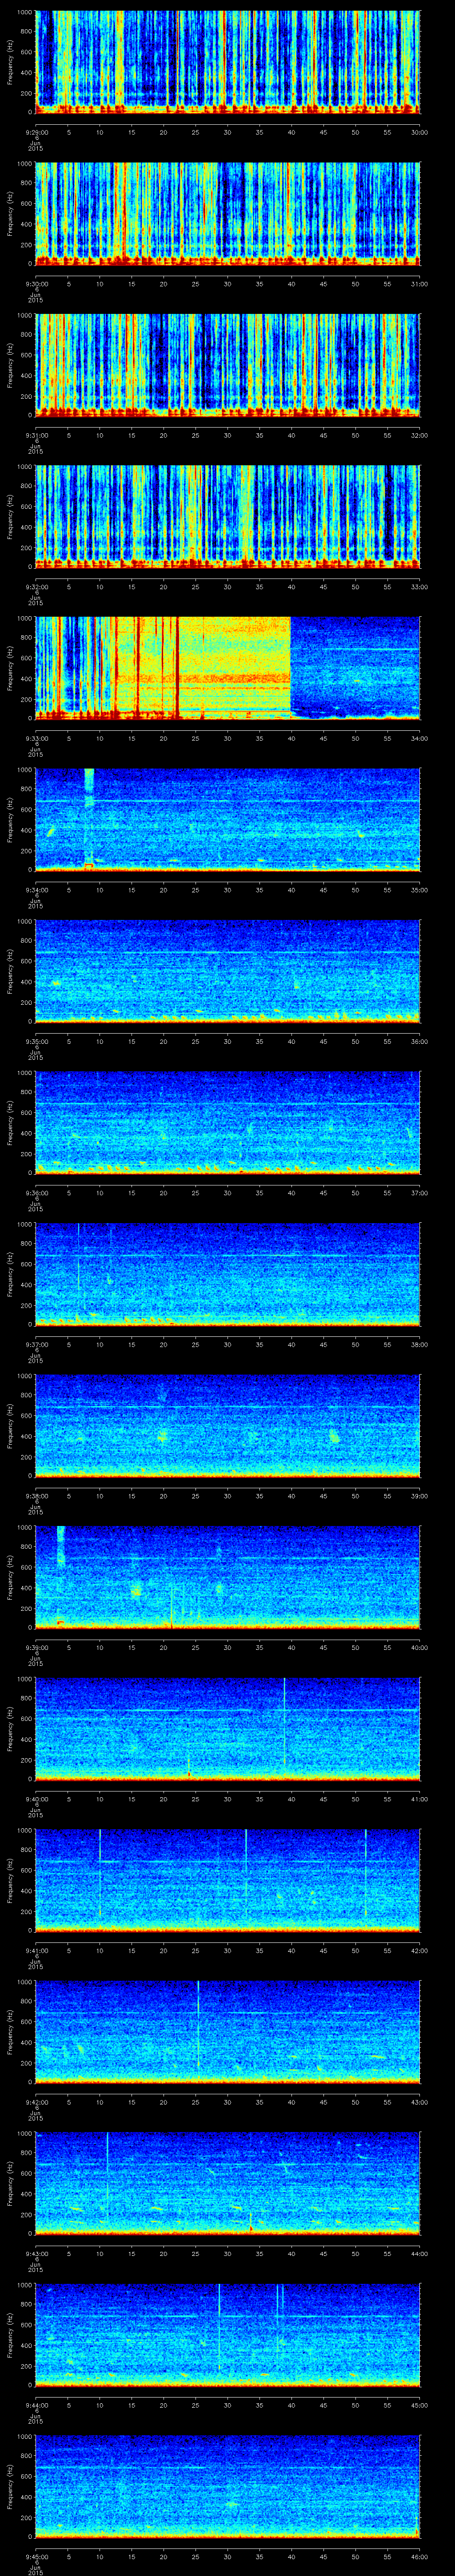Click the spectrogram panel starting at 9:40:00
The width and height of the screenshot is (455, 2576).
(x=228, y=1729)
